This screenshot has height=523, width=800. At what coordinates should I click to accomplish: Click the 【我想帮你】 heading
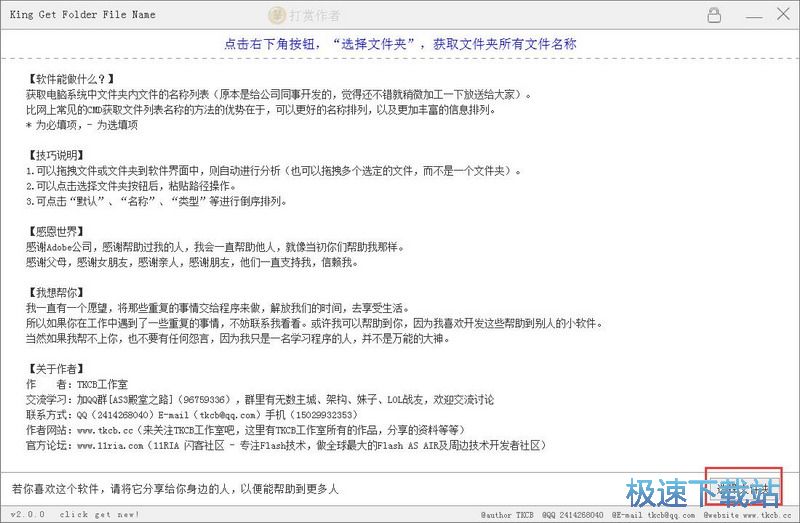(55, 293)
